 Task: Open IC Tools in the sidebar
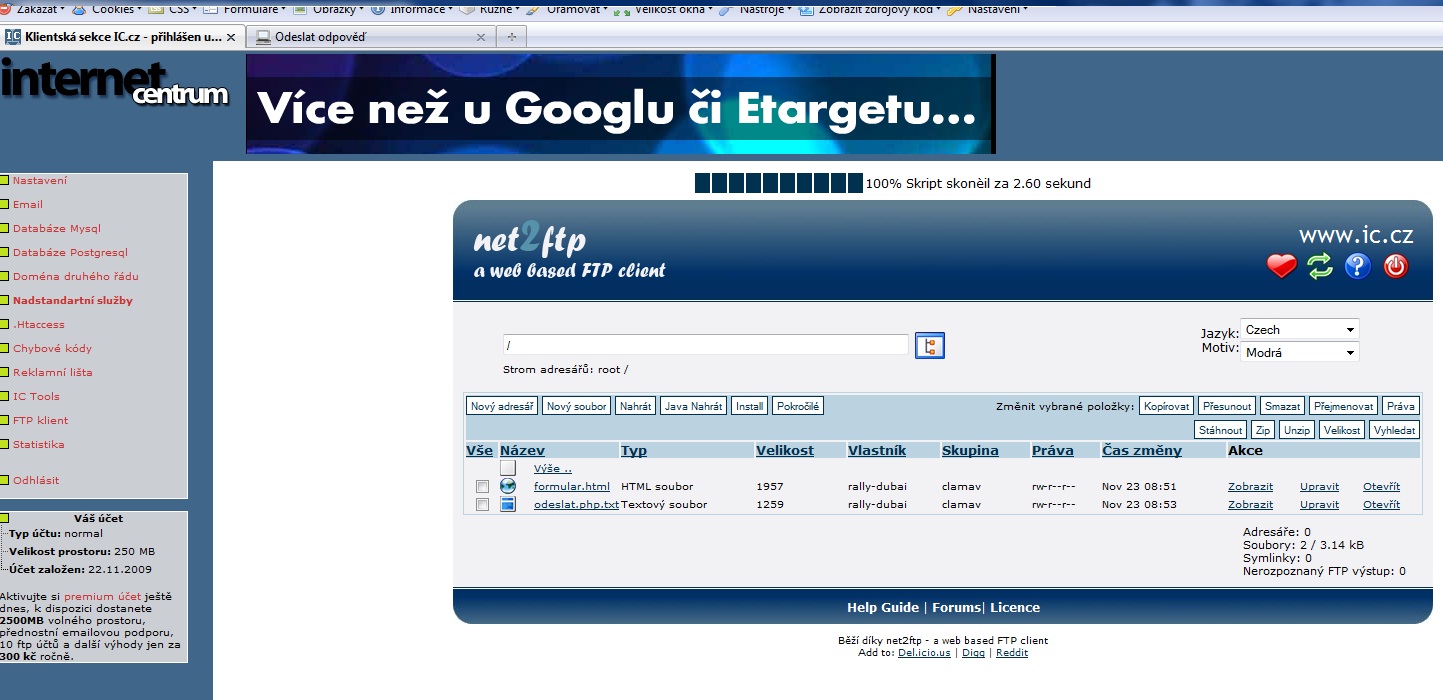click(36, 396)
